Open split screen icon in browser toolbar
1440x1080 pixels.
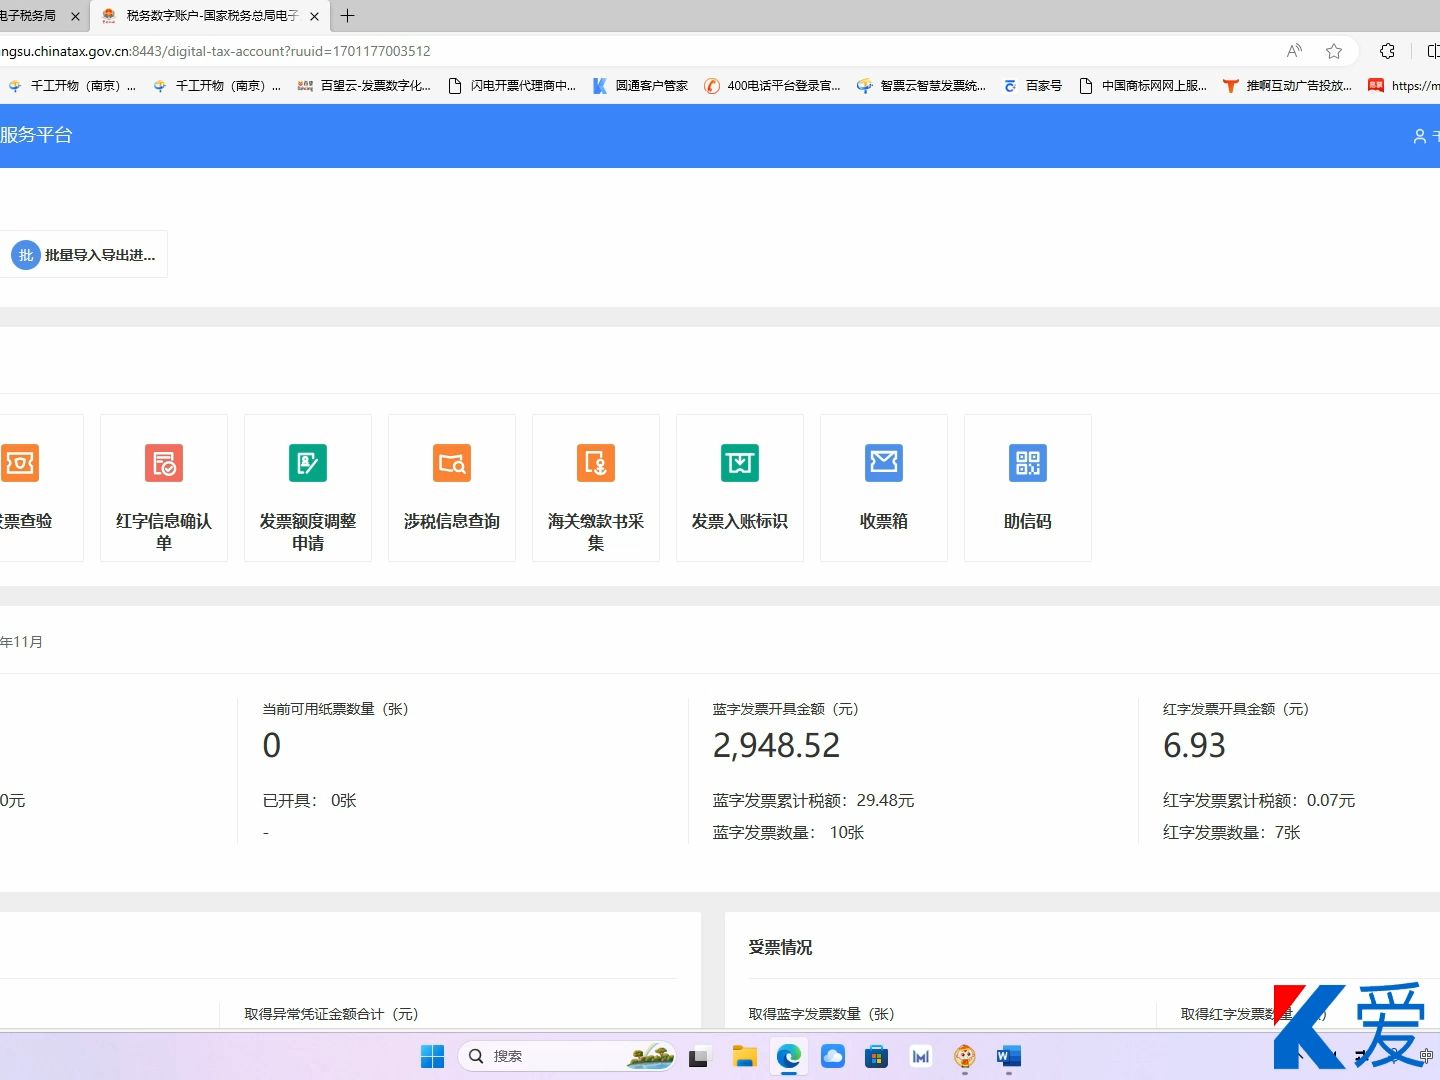[1432, 51]
